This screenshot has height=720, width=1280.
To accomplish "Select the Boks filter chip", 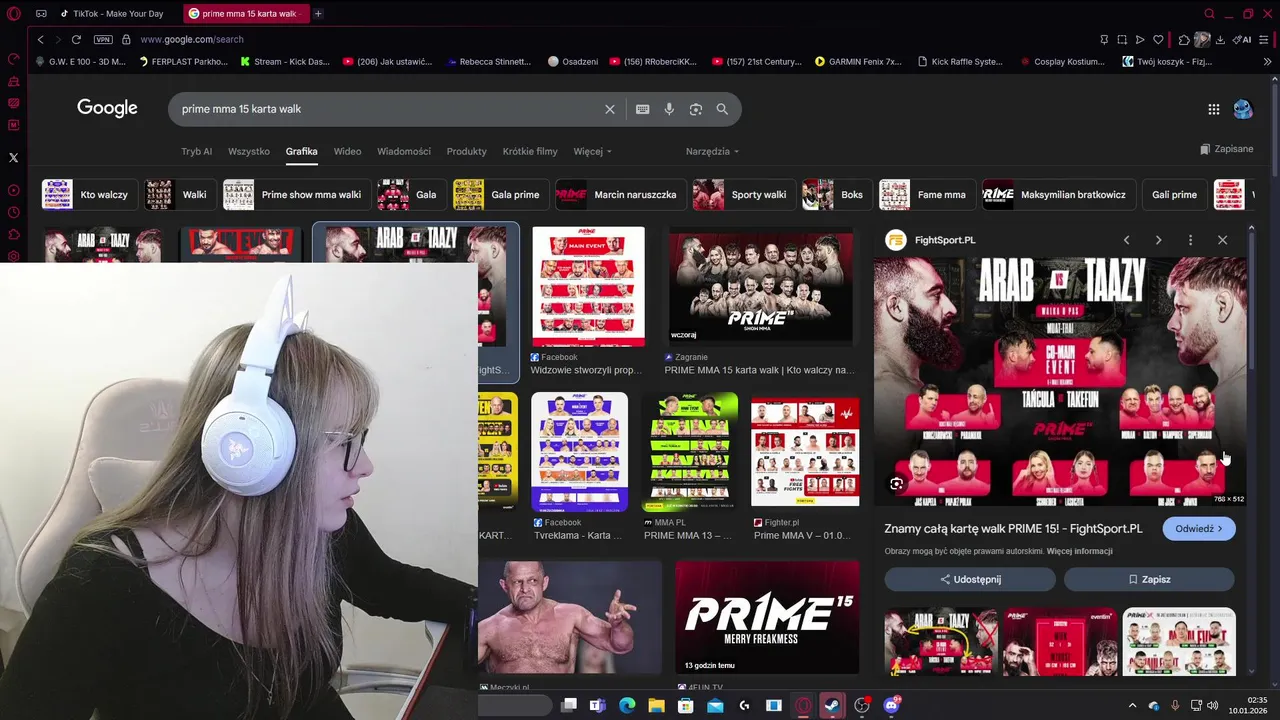I will click(836, 195).
